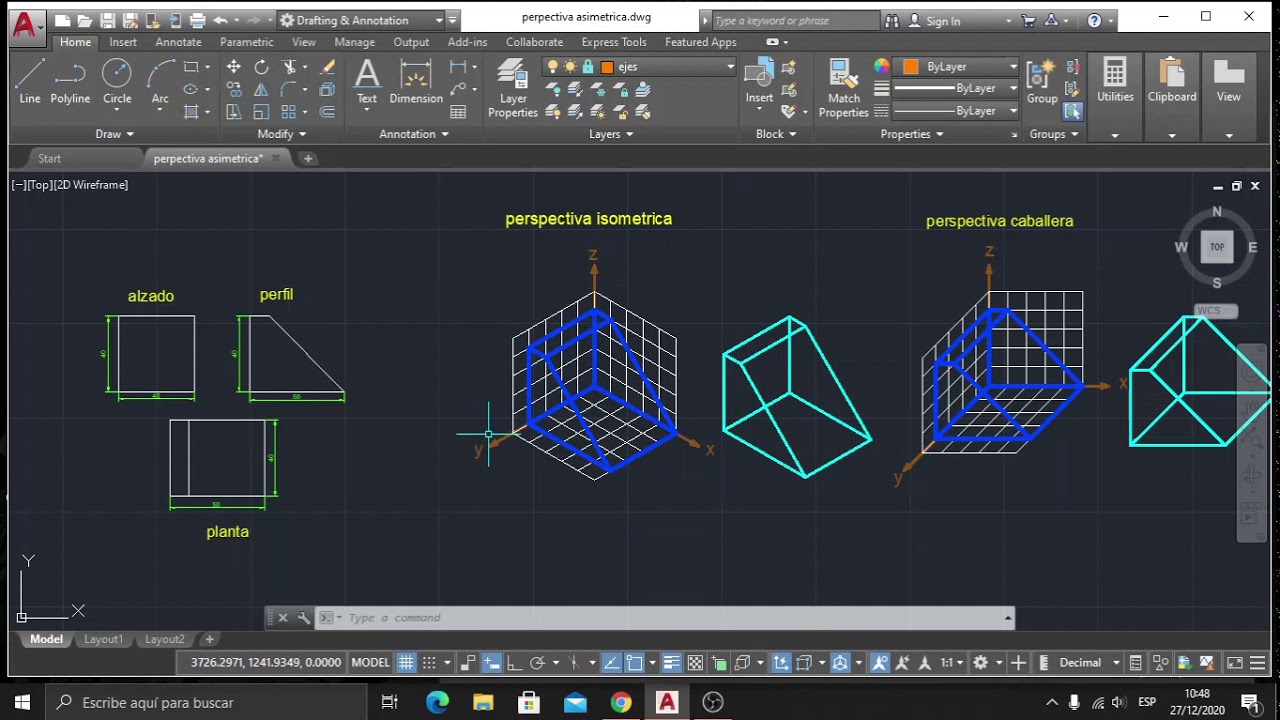Toggle polar tracking in status bar
1280x720 pixels.
(x=538, y=662)
